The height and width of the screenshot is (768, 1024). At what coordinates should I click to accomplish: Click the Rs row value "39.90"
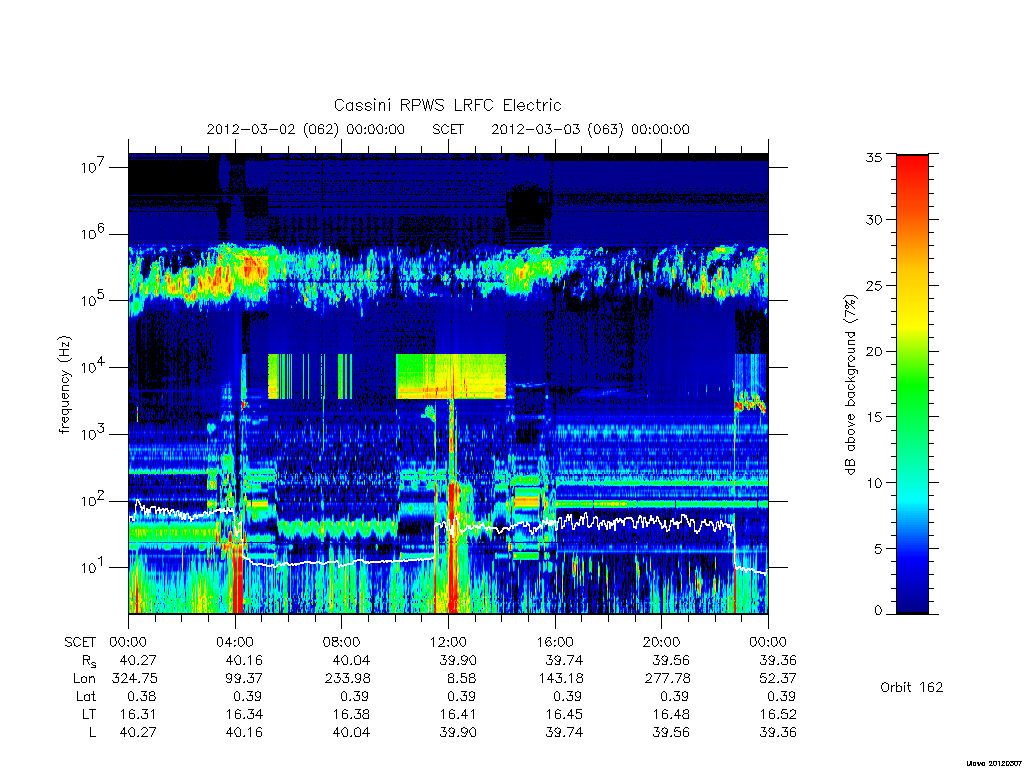[x=458, y=660]
